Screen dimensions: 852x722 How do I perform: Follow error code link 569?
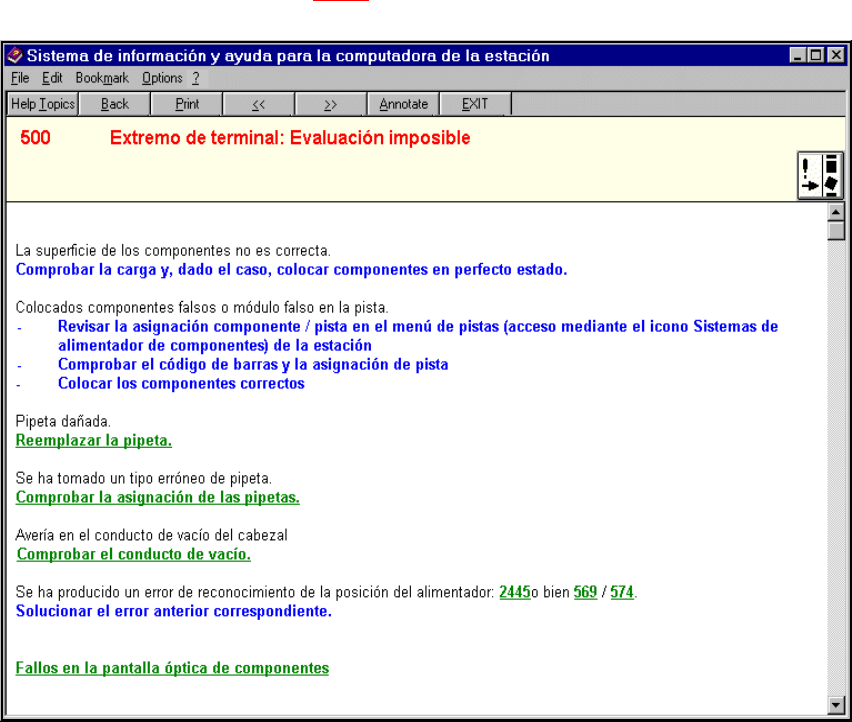585,592
